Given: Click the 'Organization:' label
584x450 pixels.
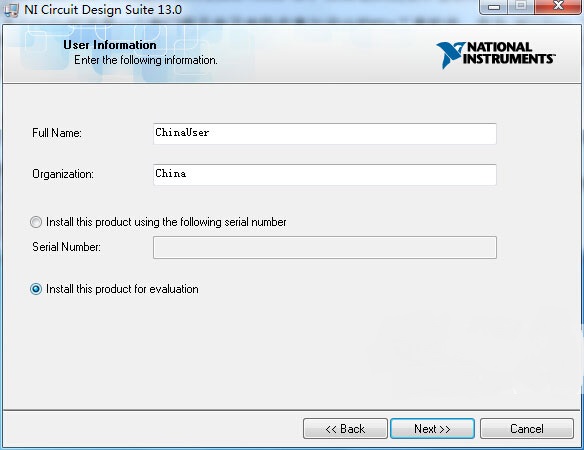Looking at the screenshot, I should click(x=63, y=174).
